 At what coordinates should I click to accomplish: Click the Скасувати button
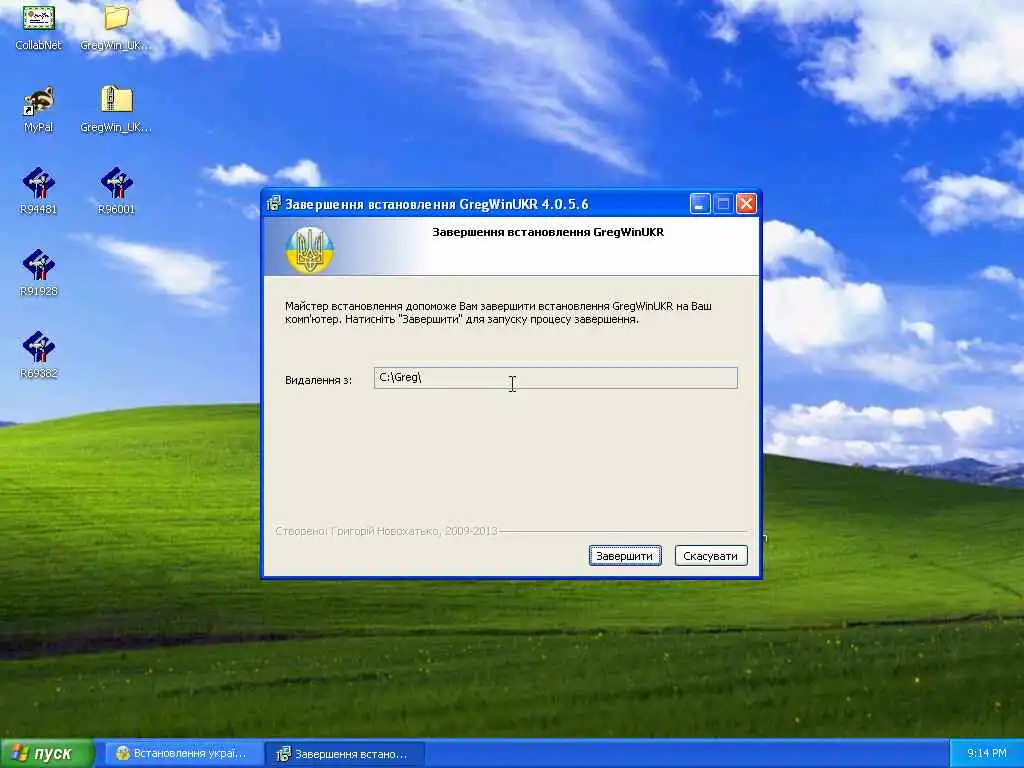point(711,556)
